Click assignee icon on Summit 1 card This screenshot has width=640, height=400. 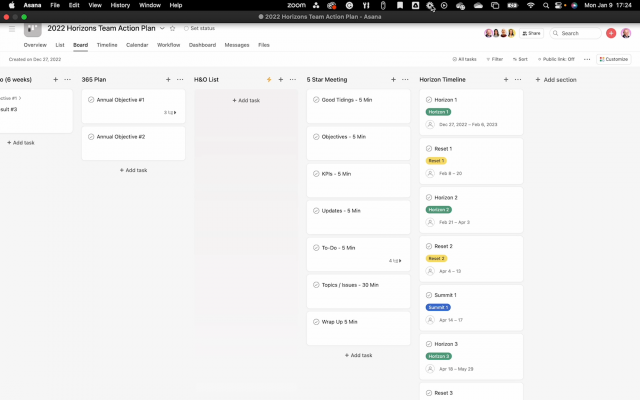pyautogui.click(x=430, y=320)
